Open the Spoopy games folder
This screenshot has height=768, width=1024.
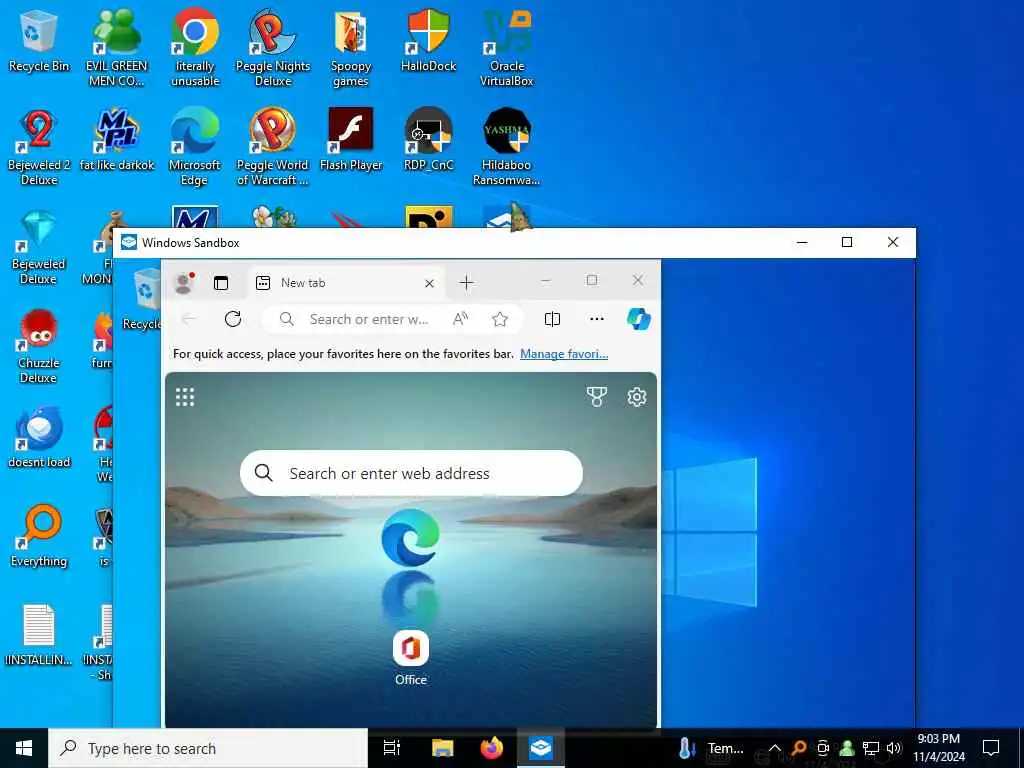pos(351,47)
